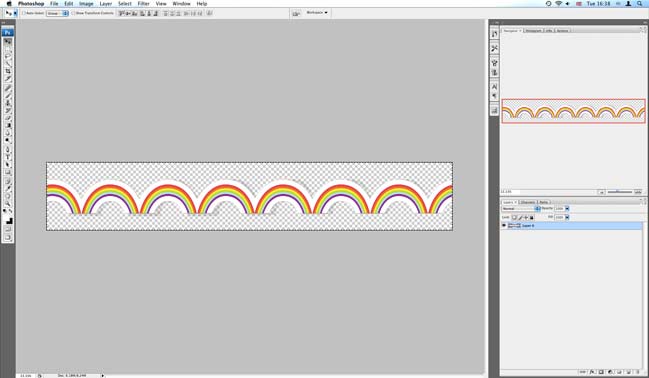Select the Layer 0 row
Screen dimensions: 649x378
[571, 226]
